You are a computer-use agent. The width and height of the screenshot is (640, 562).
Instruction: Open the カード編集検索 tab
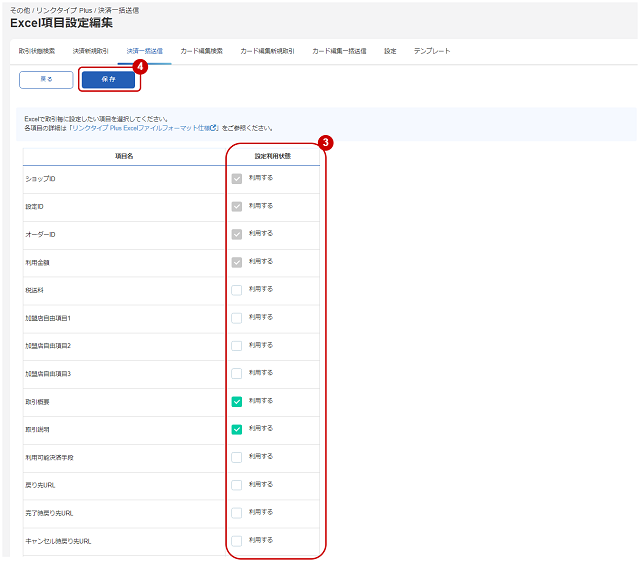point(202,51)
